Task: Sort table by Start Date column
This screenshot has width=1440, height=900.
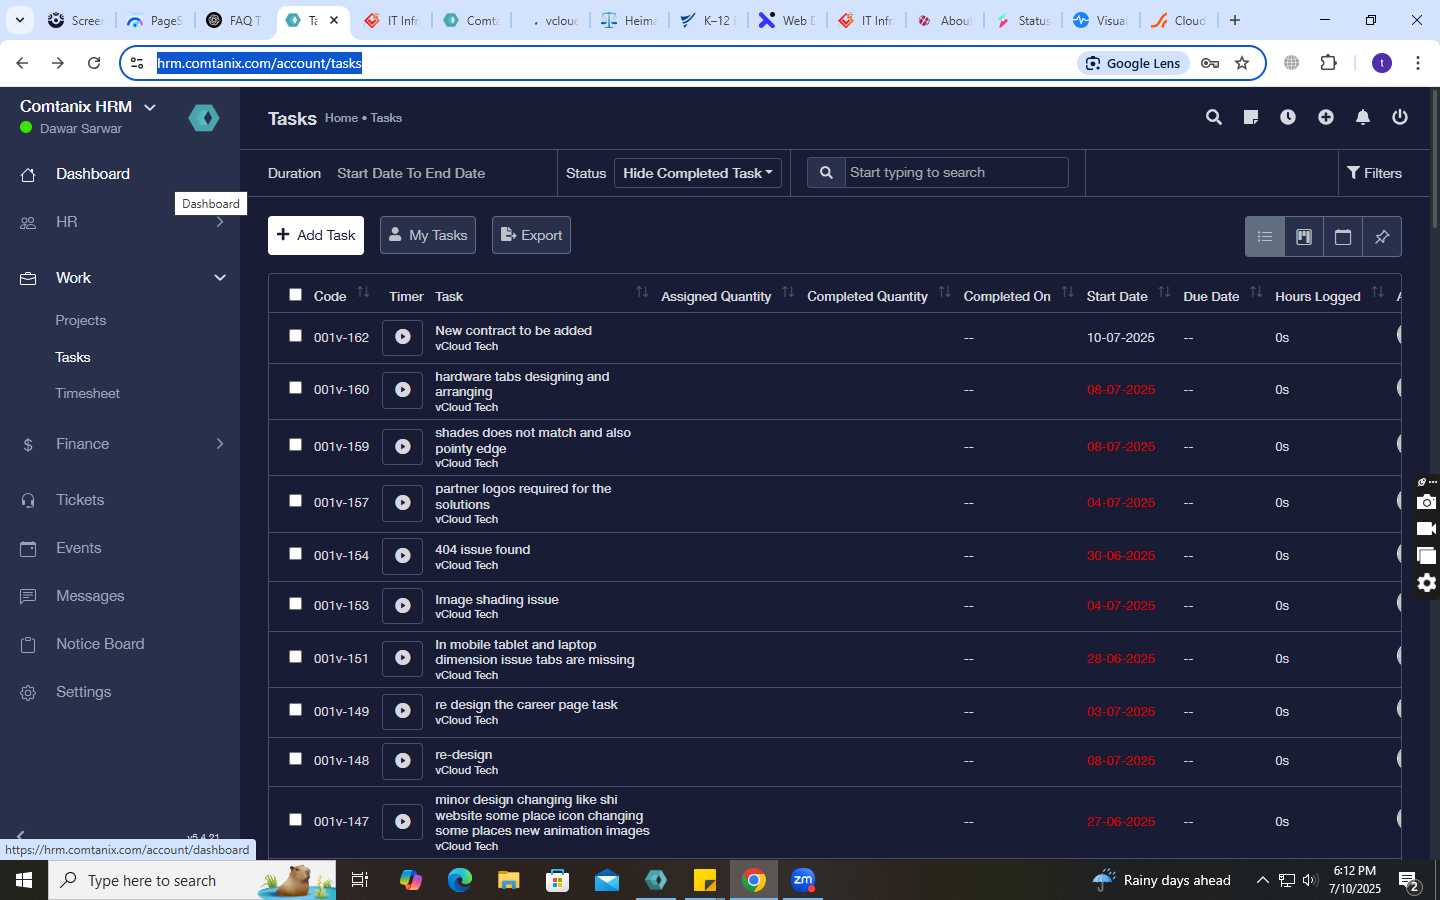Action: click(x=1164, y=293)
